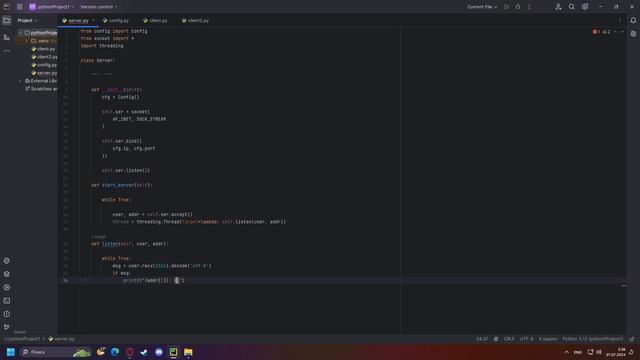Click the taskbar clock and date

[x=616, y=352]
